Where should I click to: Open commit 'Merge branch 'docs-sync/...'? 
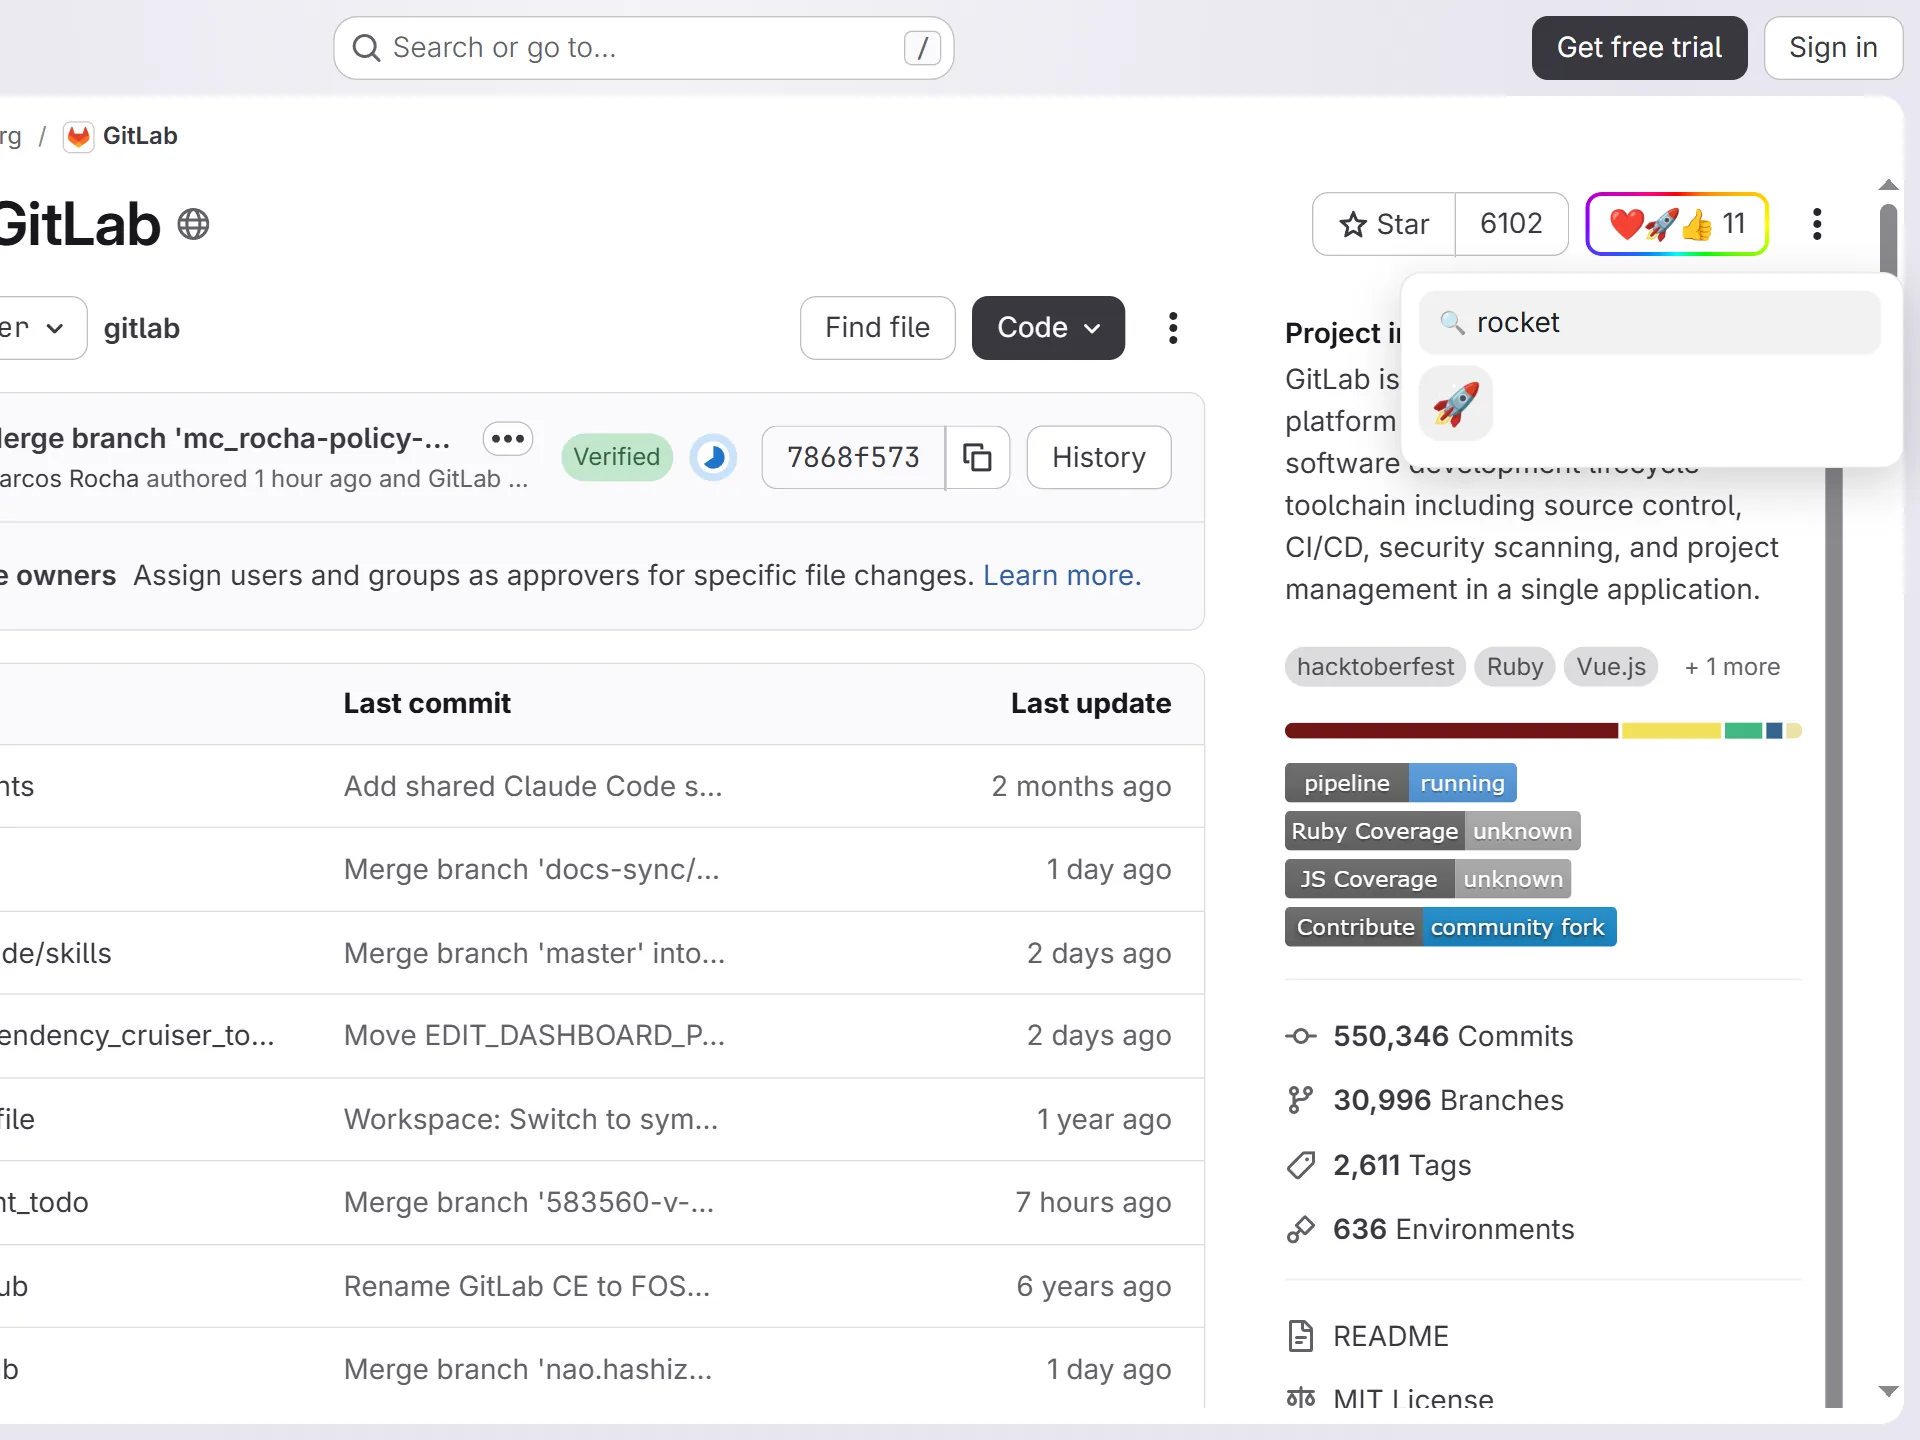pos(532,869)
